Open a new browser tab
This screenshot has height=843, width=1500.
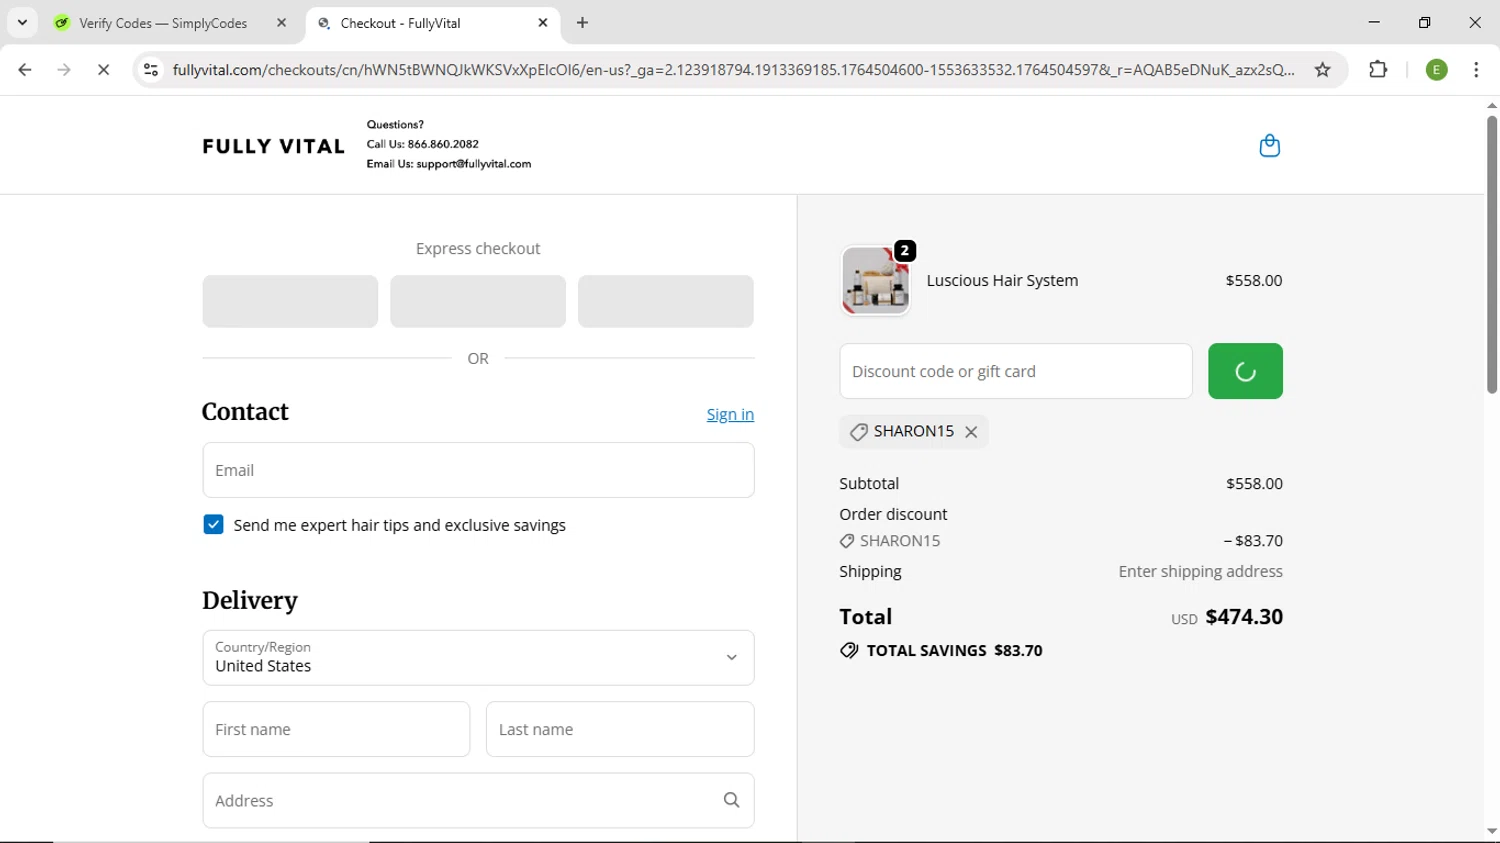click(x=583, y=23)
